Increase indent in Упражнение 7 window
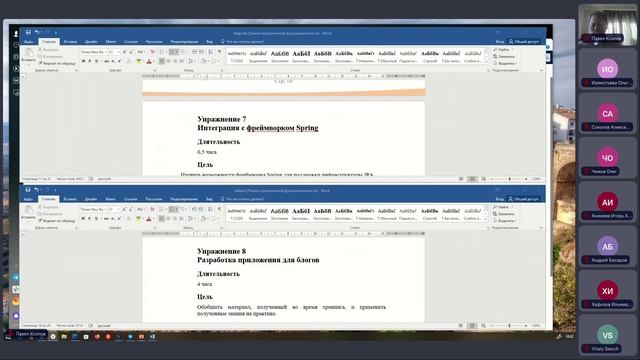The height and width of the screenshot is (360, 640). tap(201, 52)
